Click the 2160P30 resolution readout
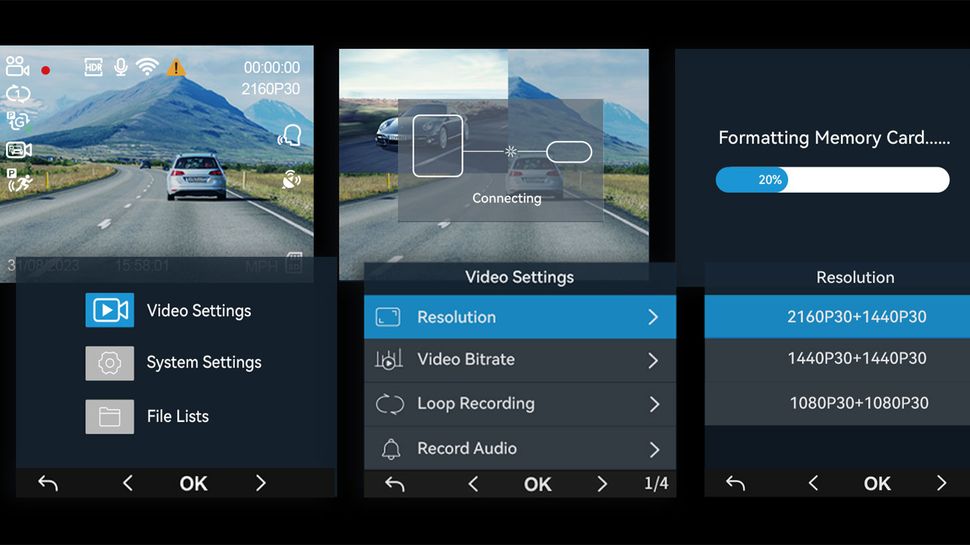Viewport: 970px width, 545px height. (270, 89)
